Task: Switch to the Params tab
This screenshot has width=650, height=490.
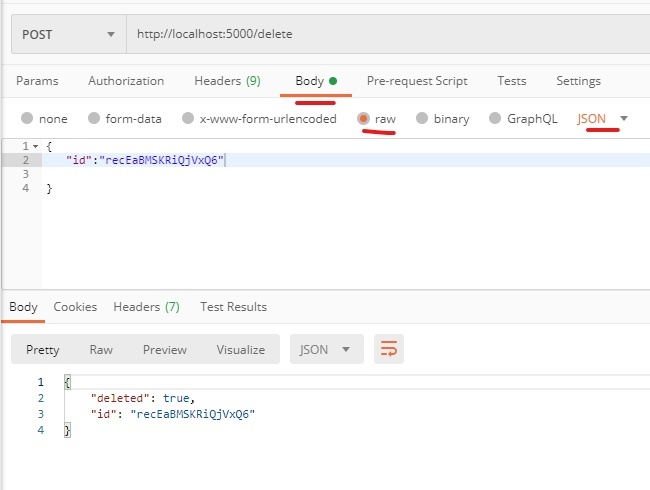Action: (37, 81)
